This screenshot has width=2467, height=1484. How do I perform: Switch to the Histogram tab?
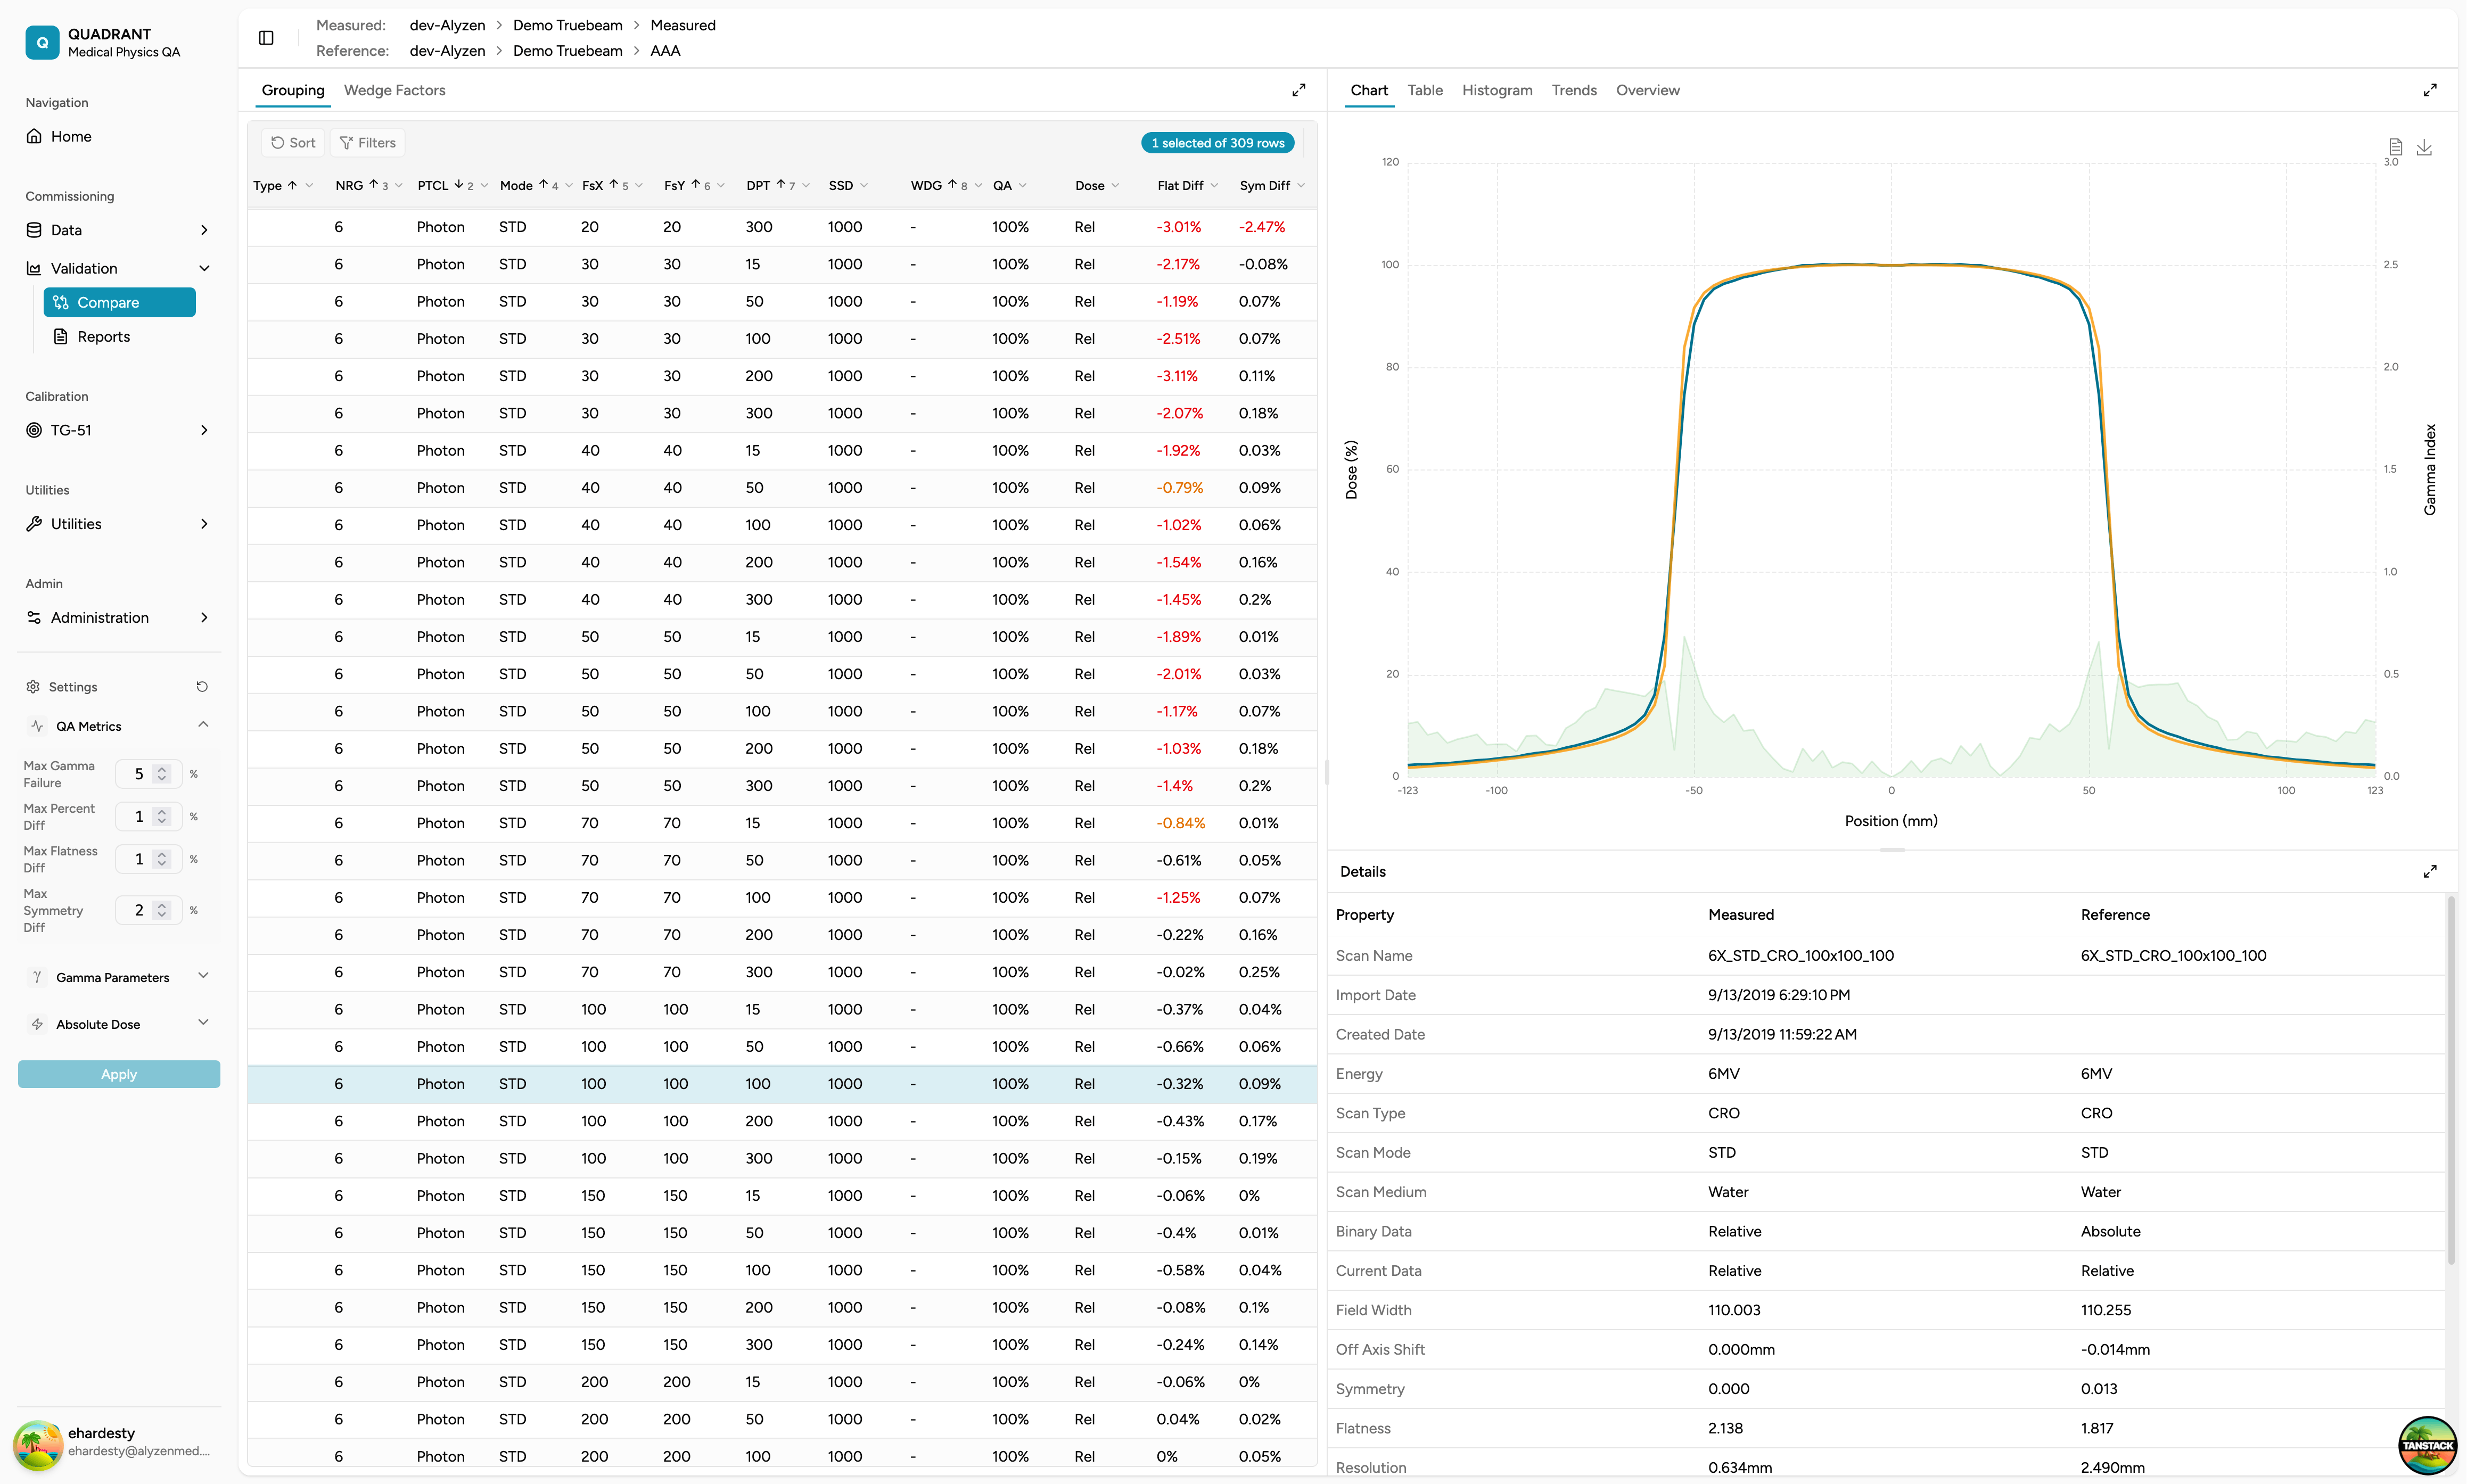pos(1496,90)
